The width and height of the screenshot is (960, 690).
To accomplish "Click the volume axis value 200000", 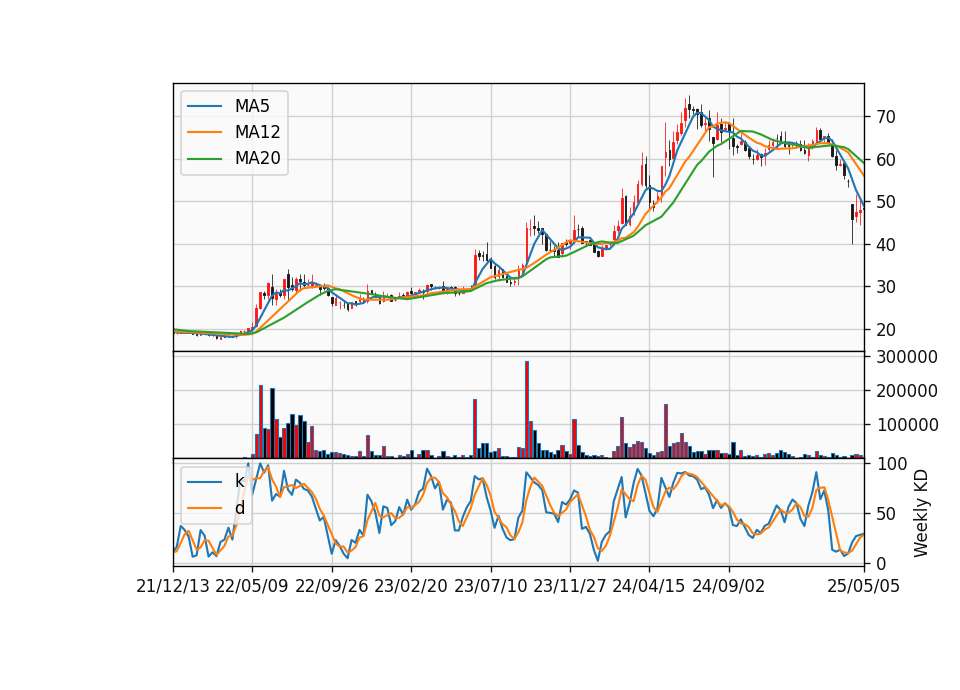I will 907,391.
